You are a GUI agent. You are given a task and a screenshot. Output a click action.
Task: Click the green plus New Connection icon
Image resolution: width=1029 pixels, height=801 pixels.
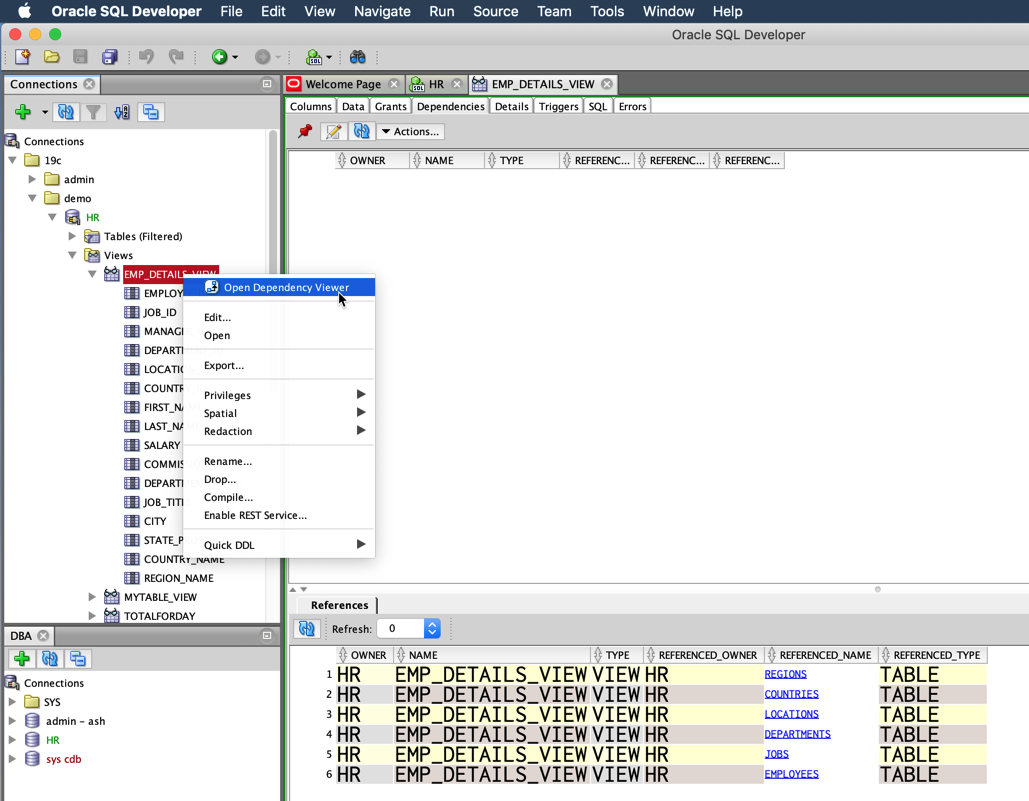pyautogui.click(x=23, y=112)
